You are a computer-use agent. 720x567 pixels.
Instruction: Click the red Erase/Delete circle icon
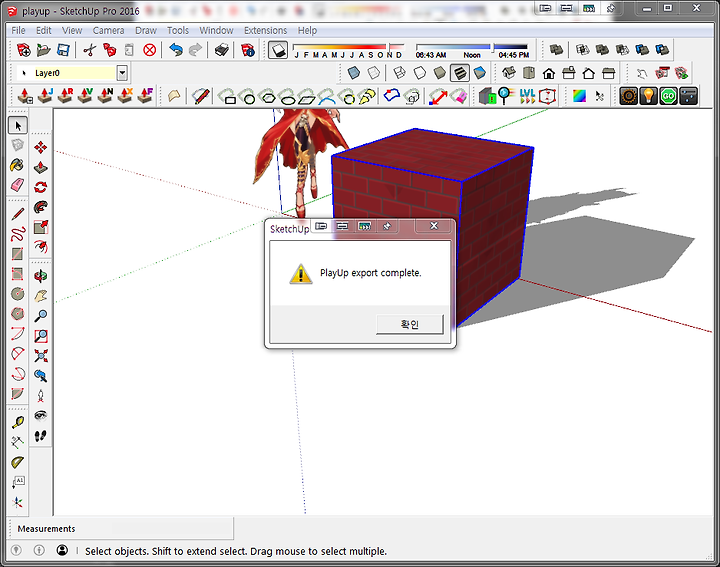point(150,50)
